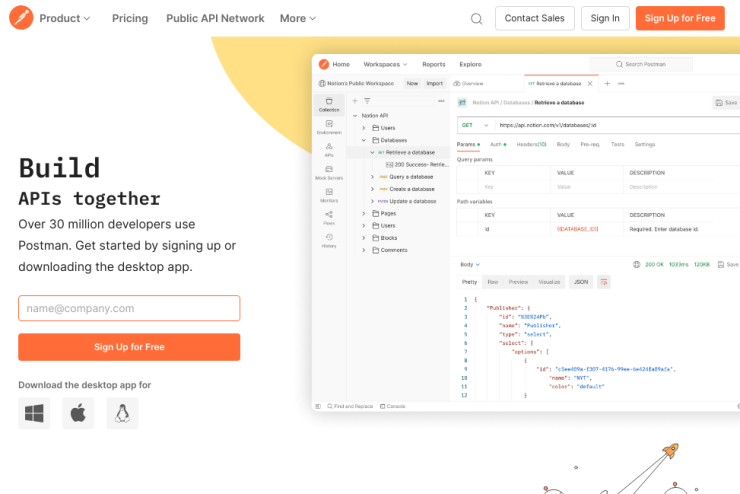Screen dimensions: 740x494
Task: Go to Public API Network
Action: pos(215,18)
